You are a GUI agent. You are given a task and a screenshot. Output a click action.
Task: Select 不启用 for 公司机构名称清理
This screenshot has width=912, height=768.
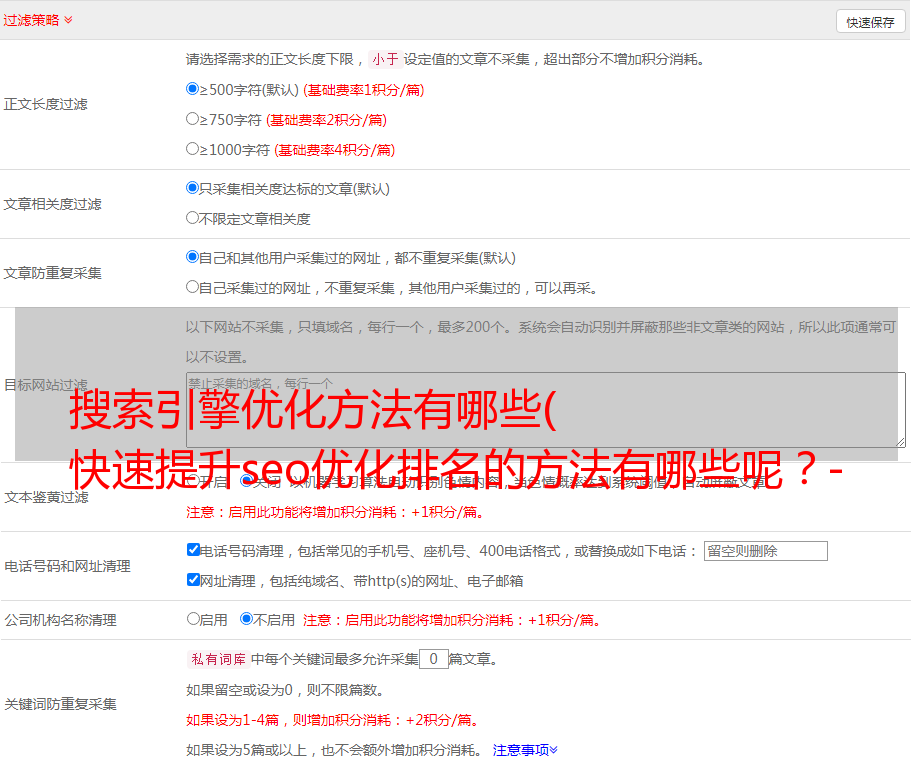click(246, 618)
